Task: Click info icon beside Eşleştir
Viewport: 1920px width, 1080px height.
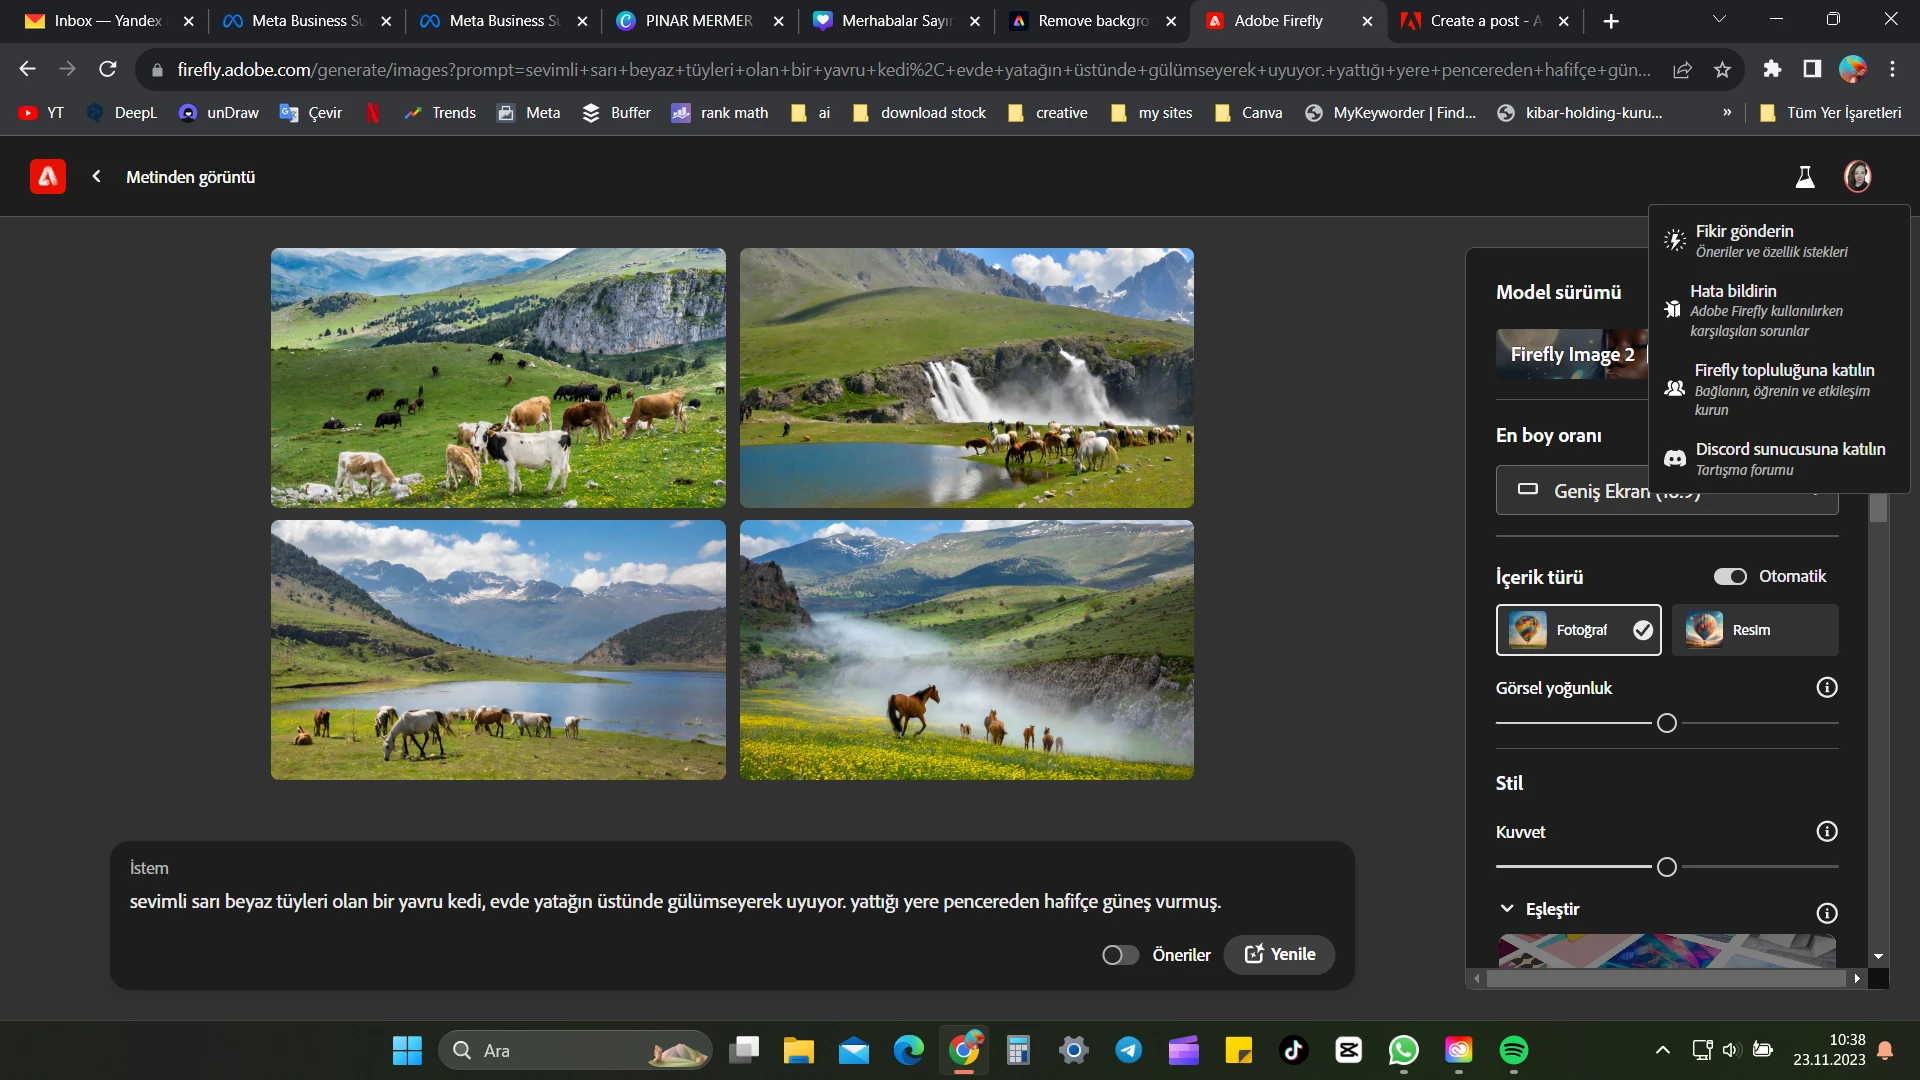Action: coord(1827,913)
